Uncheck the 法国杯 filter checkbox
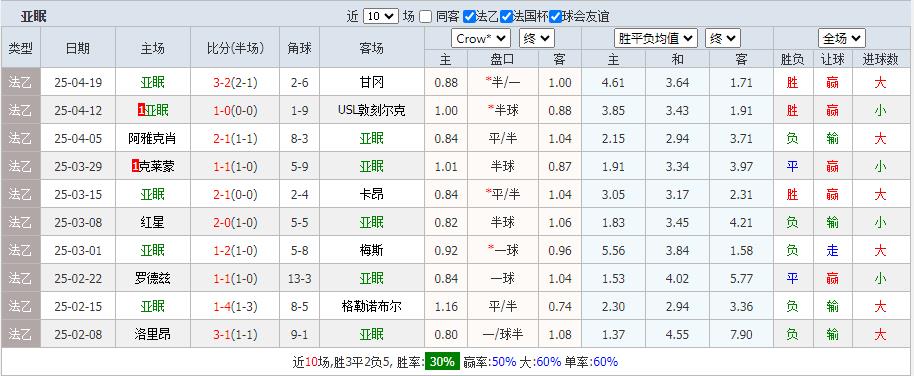This screenshot has width=914, height=376. tap(506, 16)
